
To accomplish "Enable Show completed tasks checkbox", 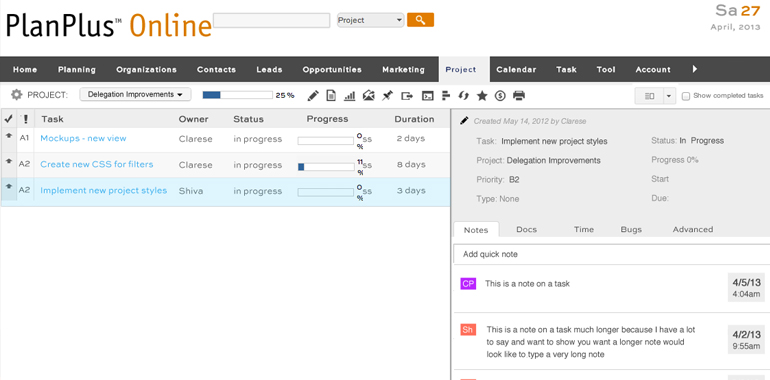I will click(x=686, y=96).
